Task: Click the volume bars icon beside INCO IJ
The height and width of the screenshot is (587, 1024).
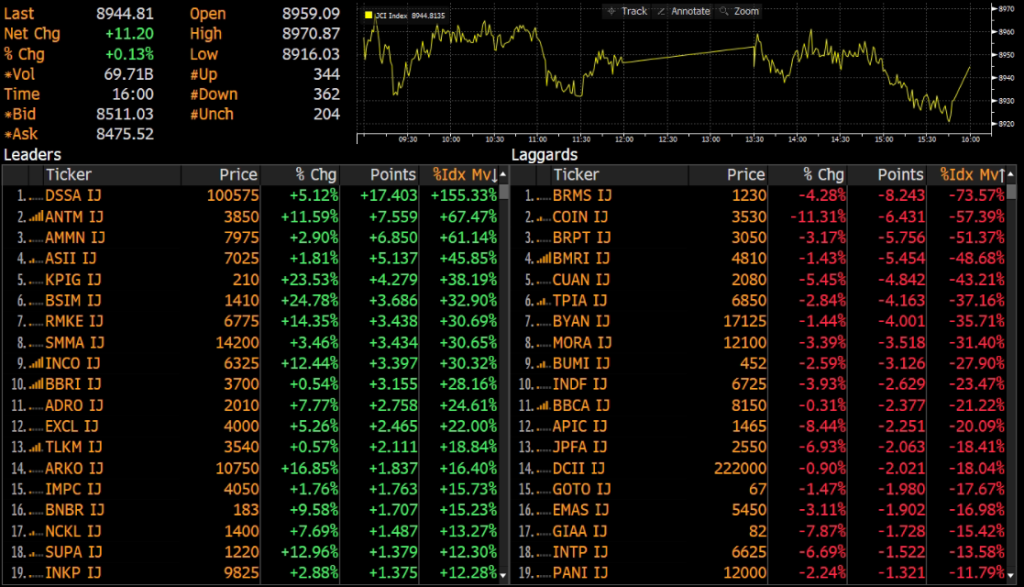Action: (x=33, y=364)
